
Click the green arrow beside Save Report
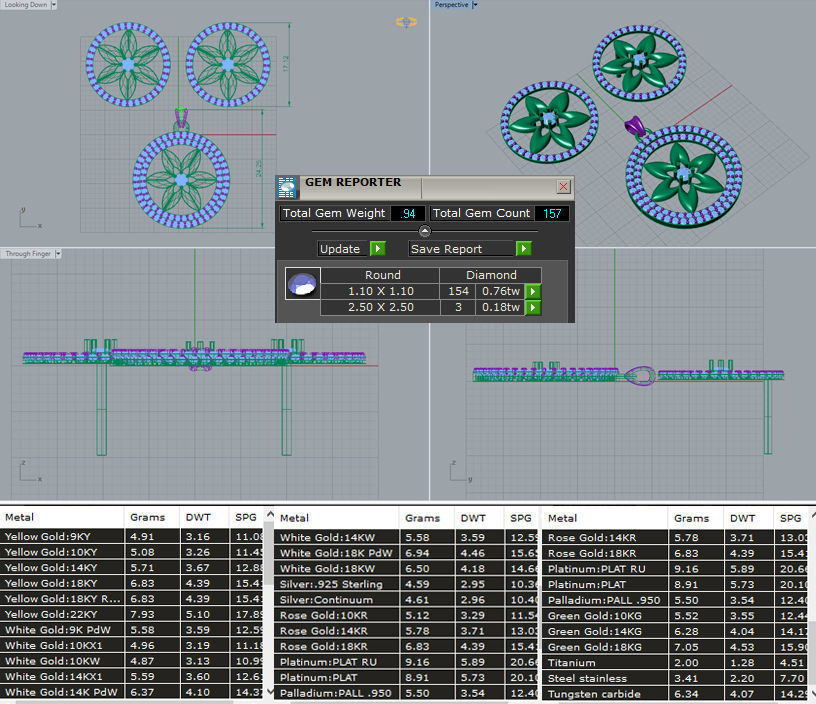(x=524, y=249)
